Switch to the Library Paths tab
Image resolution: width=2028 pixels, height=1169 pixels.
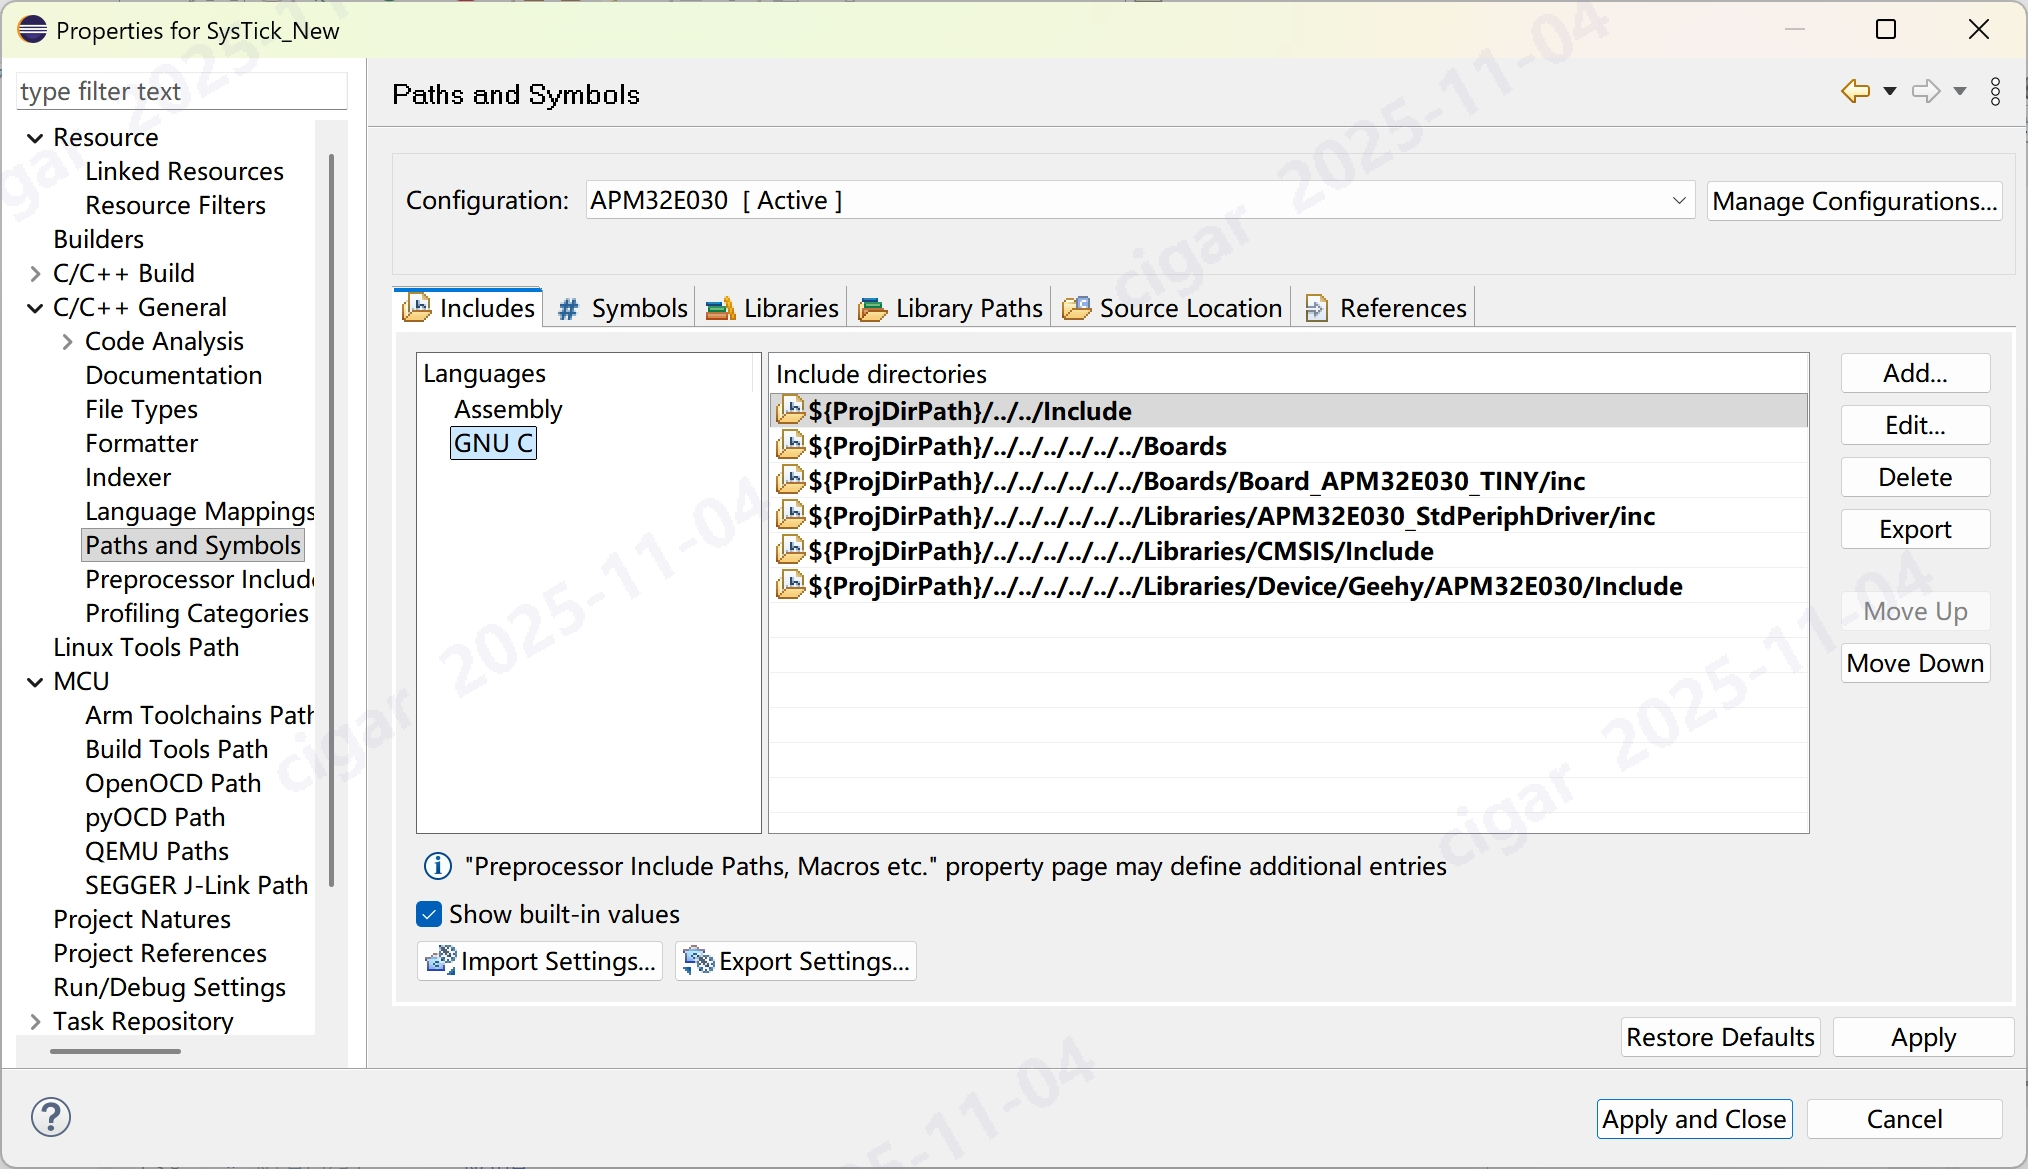[951, 308]
